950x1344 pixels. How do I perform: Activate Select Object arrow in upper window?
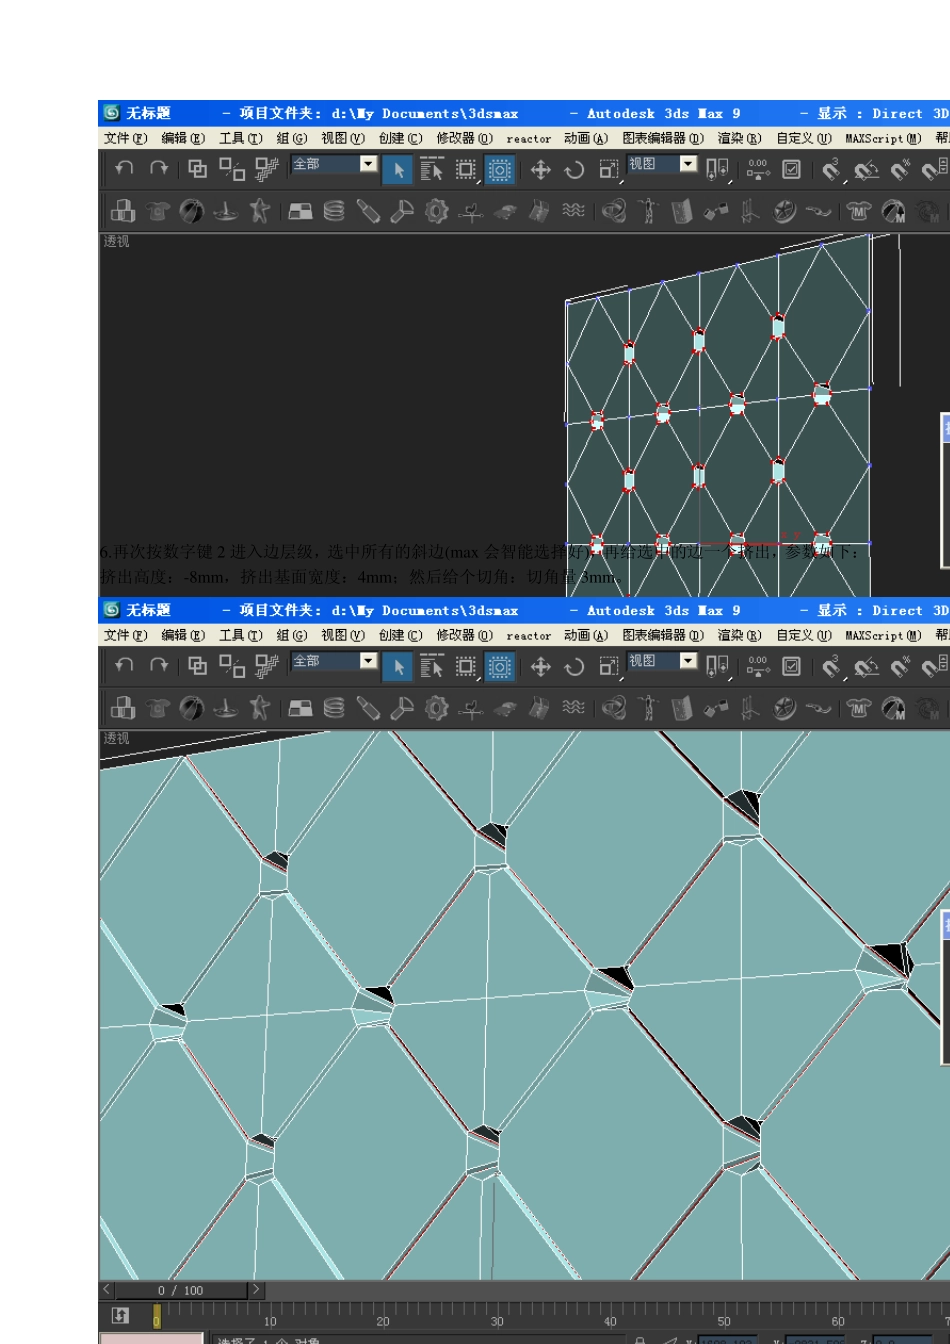(x=398, y=169)
